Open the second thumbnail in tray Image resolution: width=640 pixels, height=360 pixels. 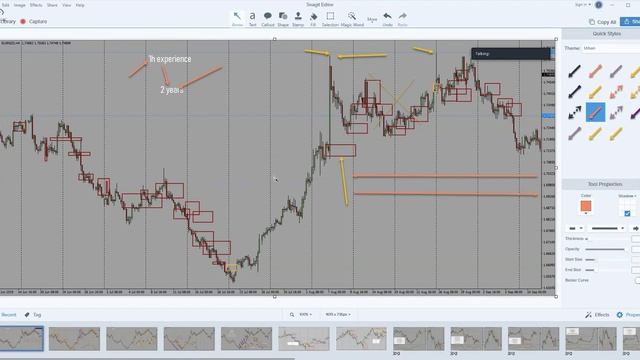[x=74, y=338]
